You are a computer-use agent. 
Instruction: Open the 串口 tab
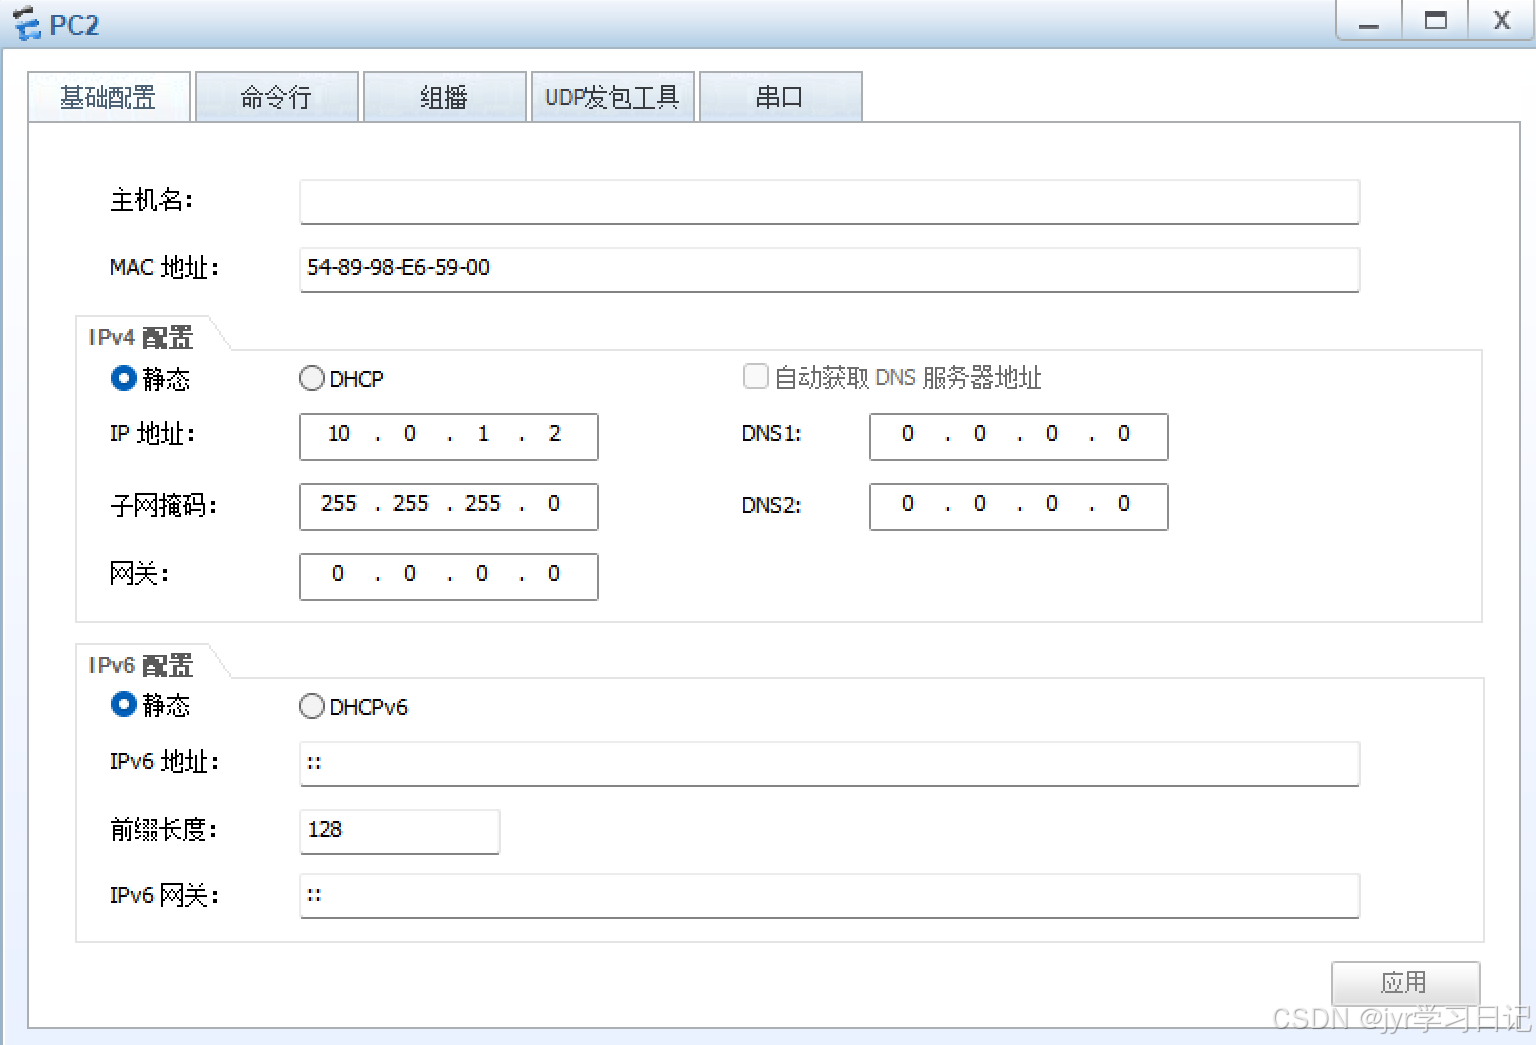click(780, 97)
